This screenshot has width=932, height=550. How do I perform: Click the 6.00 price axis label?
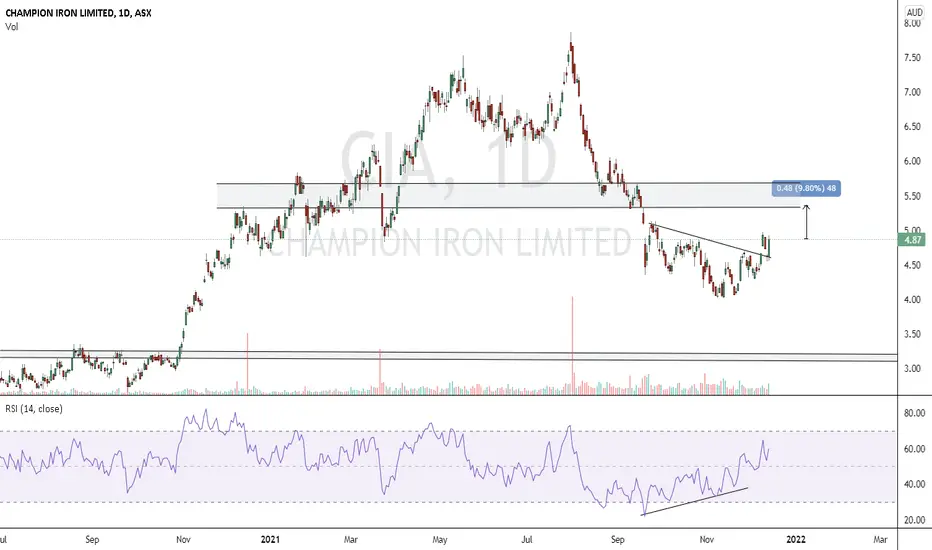[912, 161]
